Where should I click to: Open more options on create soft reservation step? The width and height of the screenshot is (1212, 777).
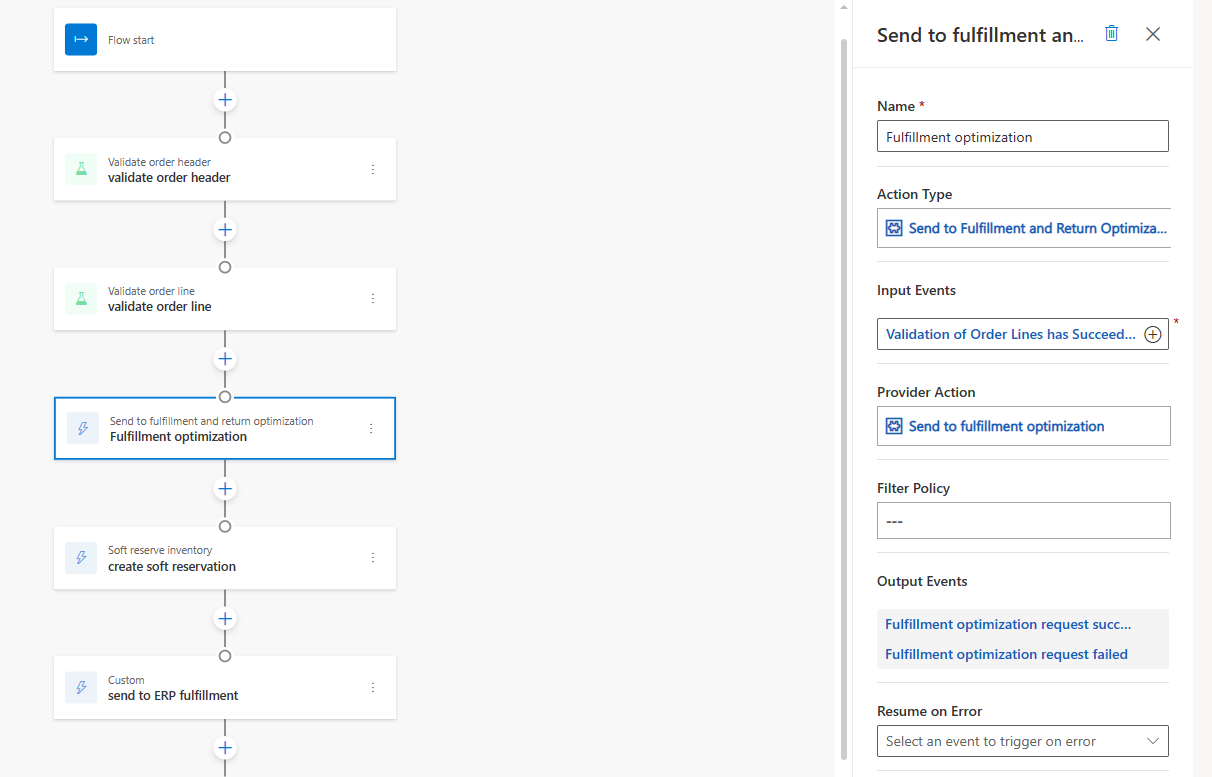(x=373, y=558)
